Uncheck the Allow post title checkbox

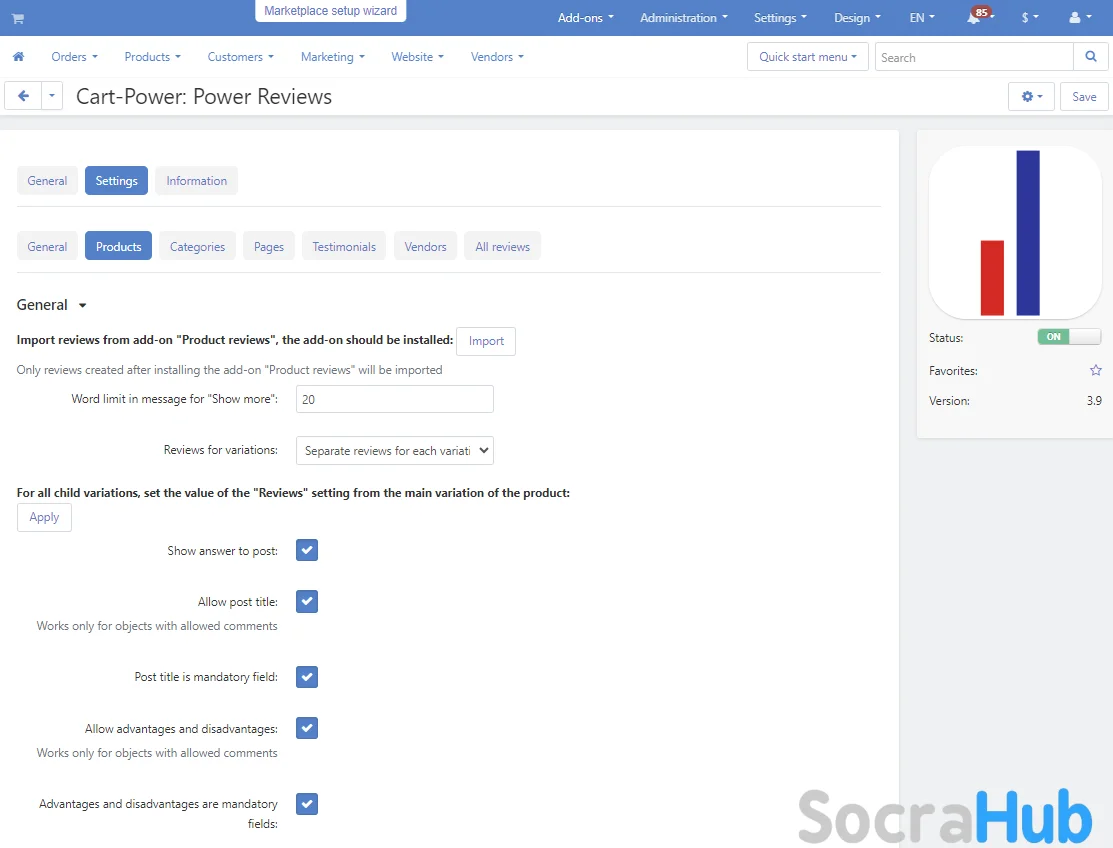[307, 601]
